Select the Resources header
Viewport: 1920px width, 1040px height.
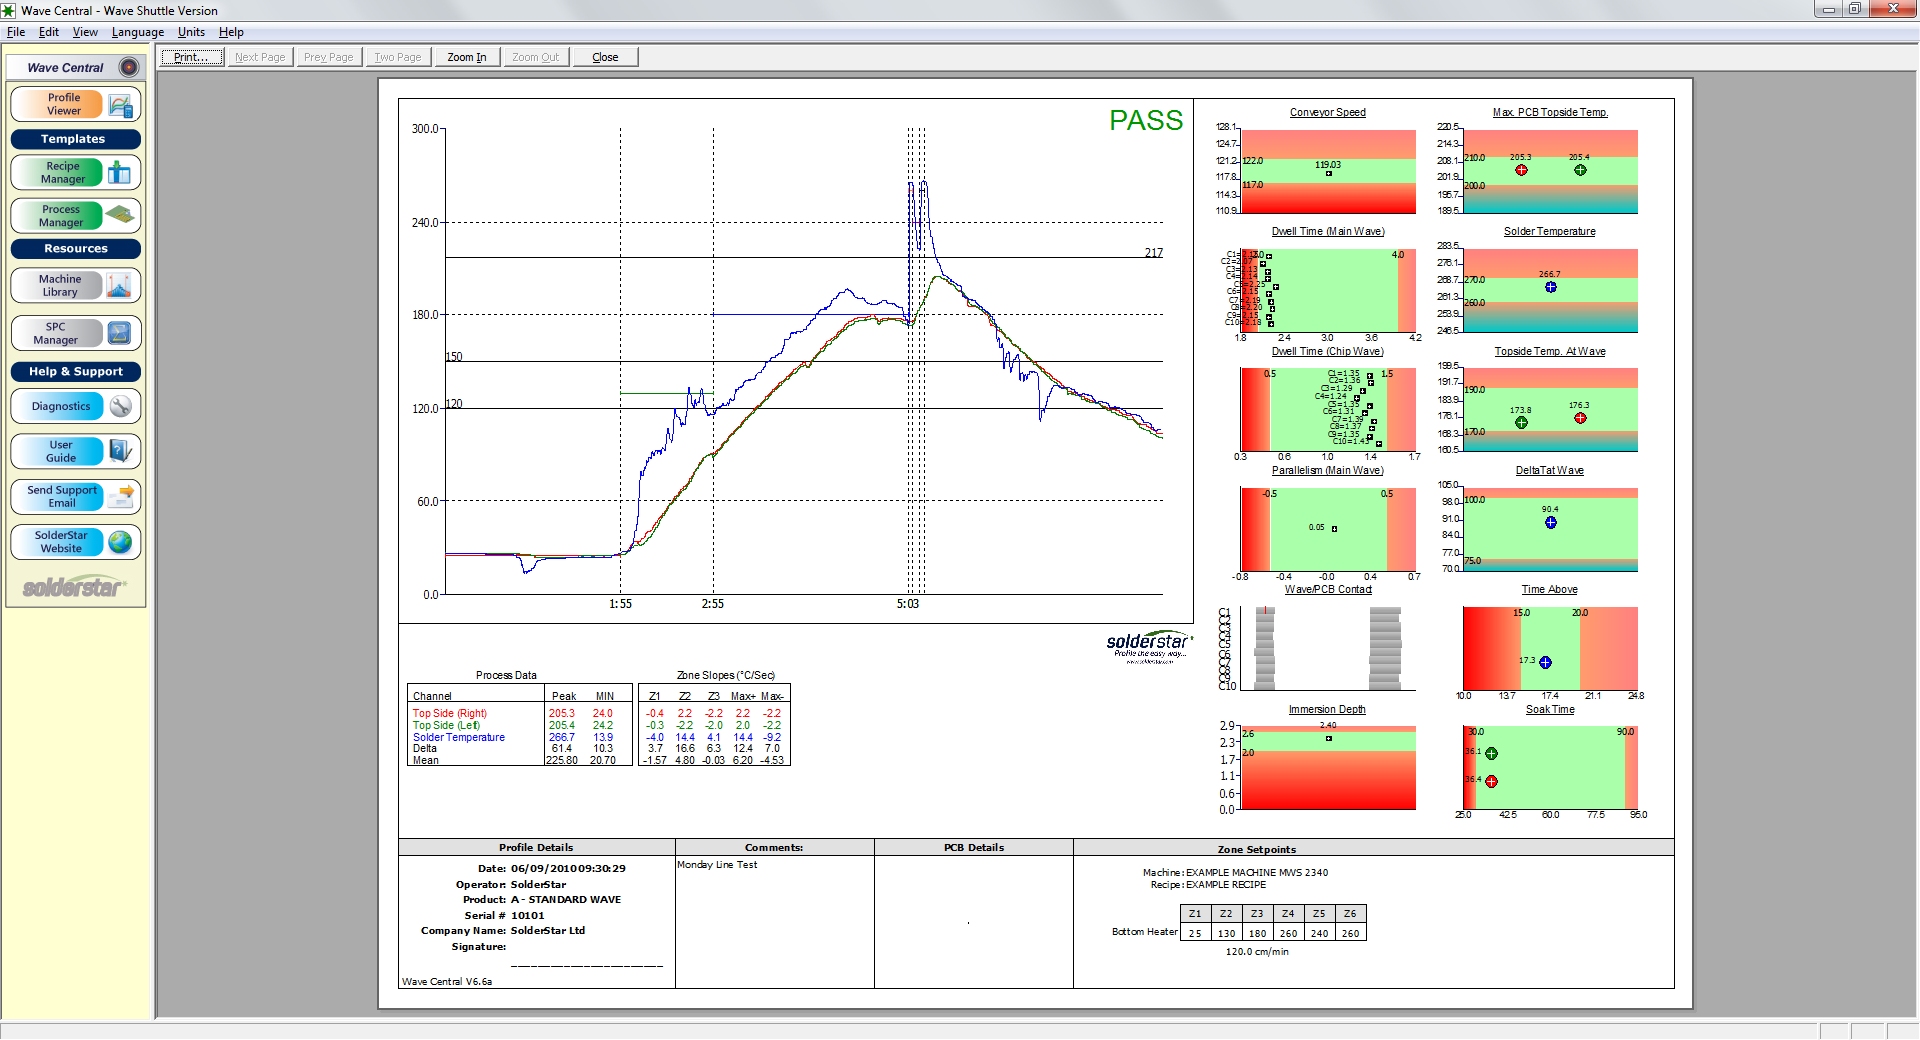[x=75, y=249]
